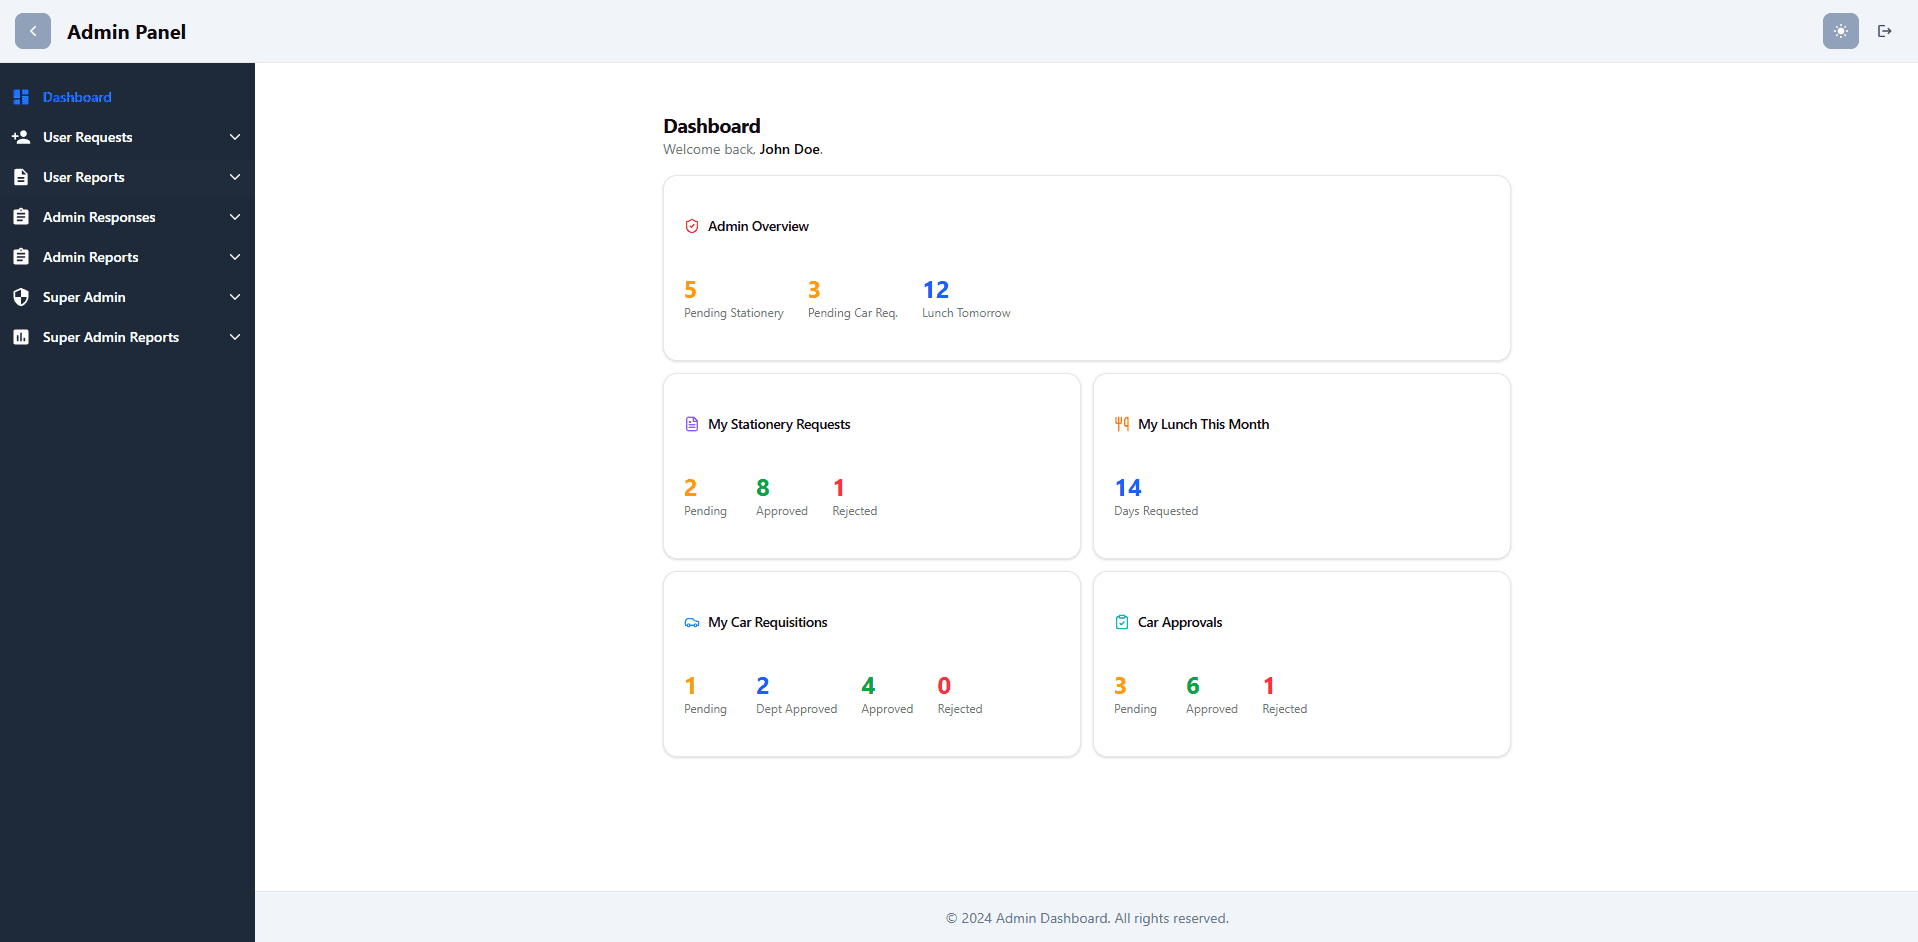Screen dimensions: 1918x942
Task: Expand the Admin Reports section
Action: [x=235, y=257]
